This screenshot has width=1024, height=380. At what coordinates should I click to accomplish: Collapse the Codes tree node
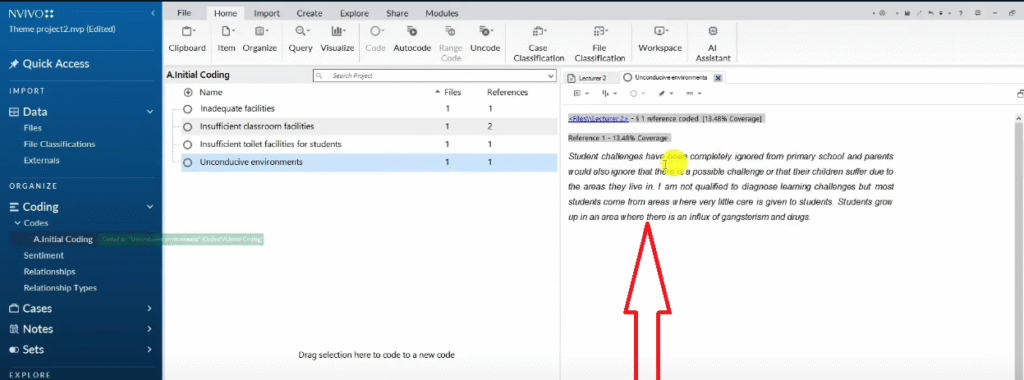[x=18, y=223]
